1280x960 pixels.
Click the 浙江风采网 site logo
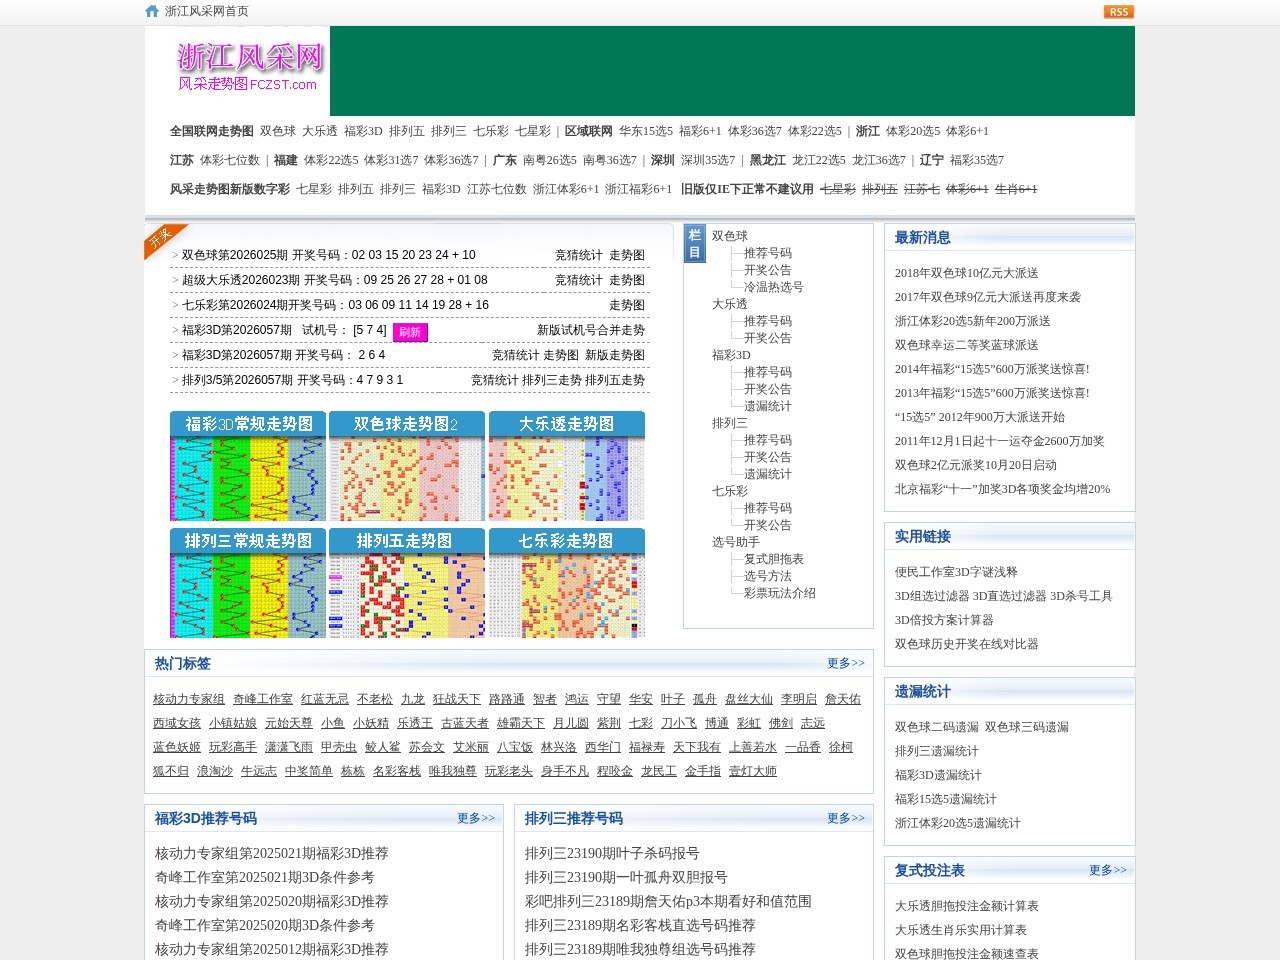tap(249, 67)
